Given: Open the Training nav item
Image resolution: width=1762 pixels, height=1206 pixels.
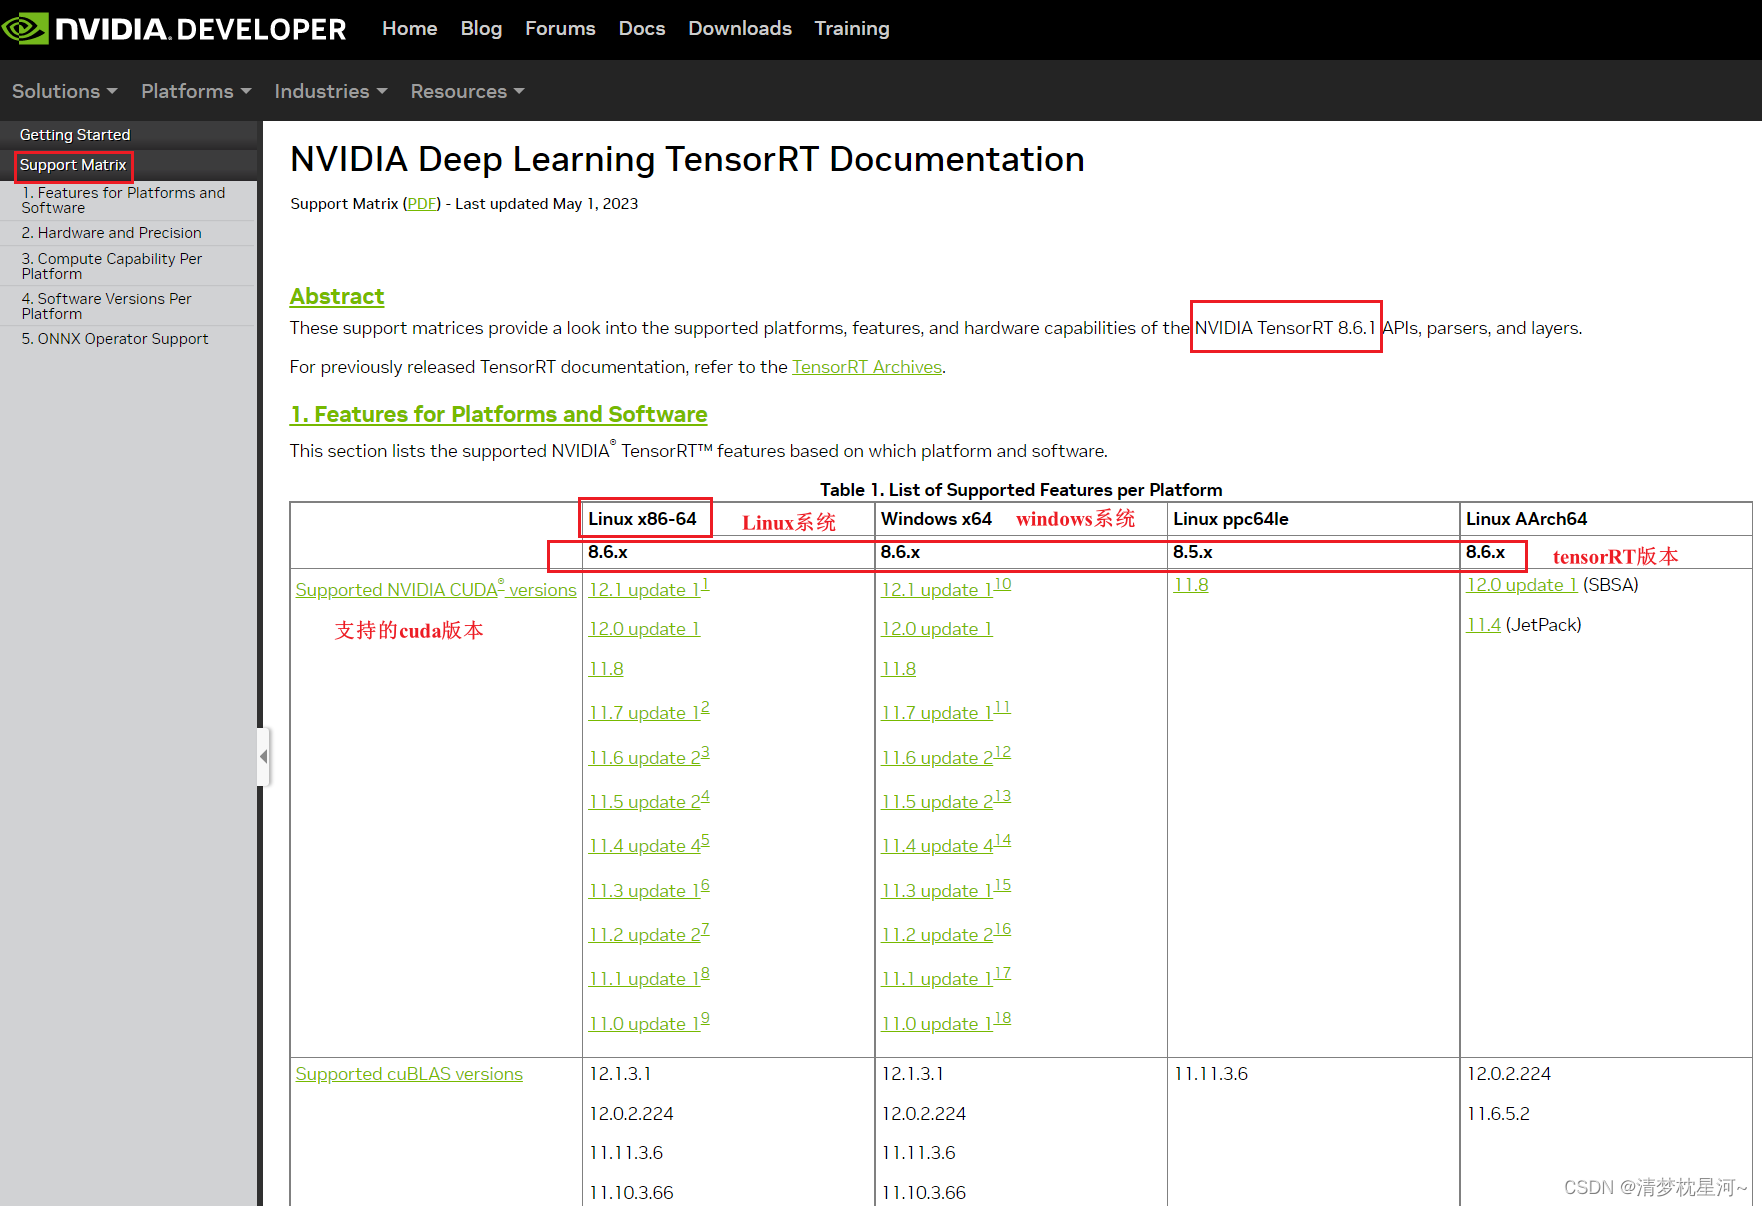Looking at the screenshot, I should coord(852,29).
